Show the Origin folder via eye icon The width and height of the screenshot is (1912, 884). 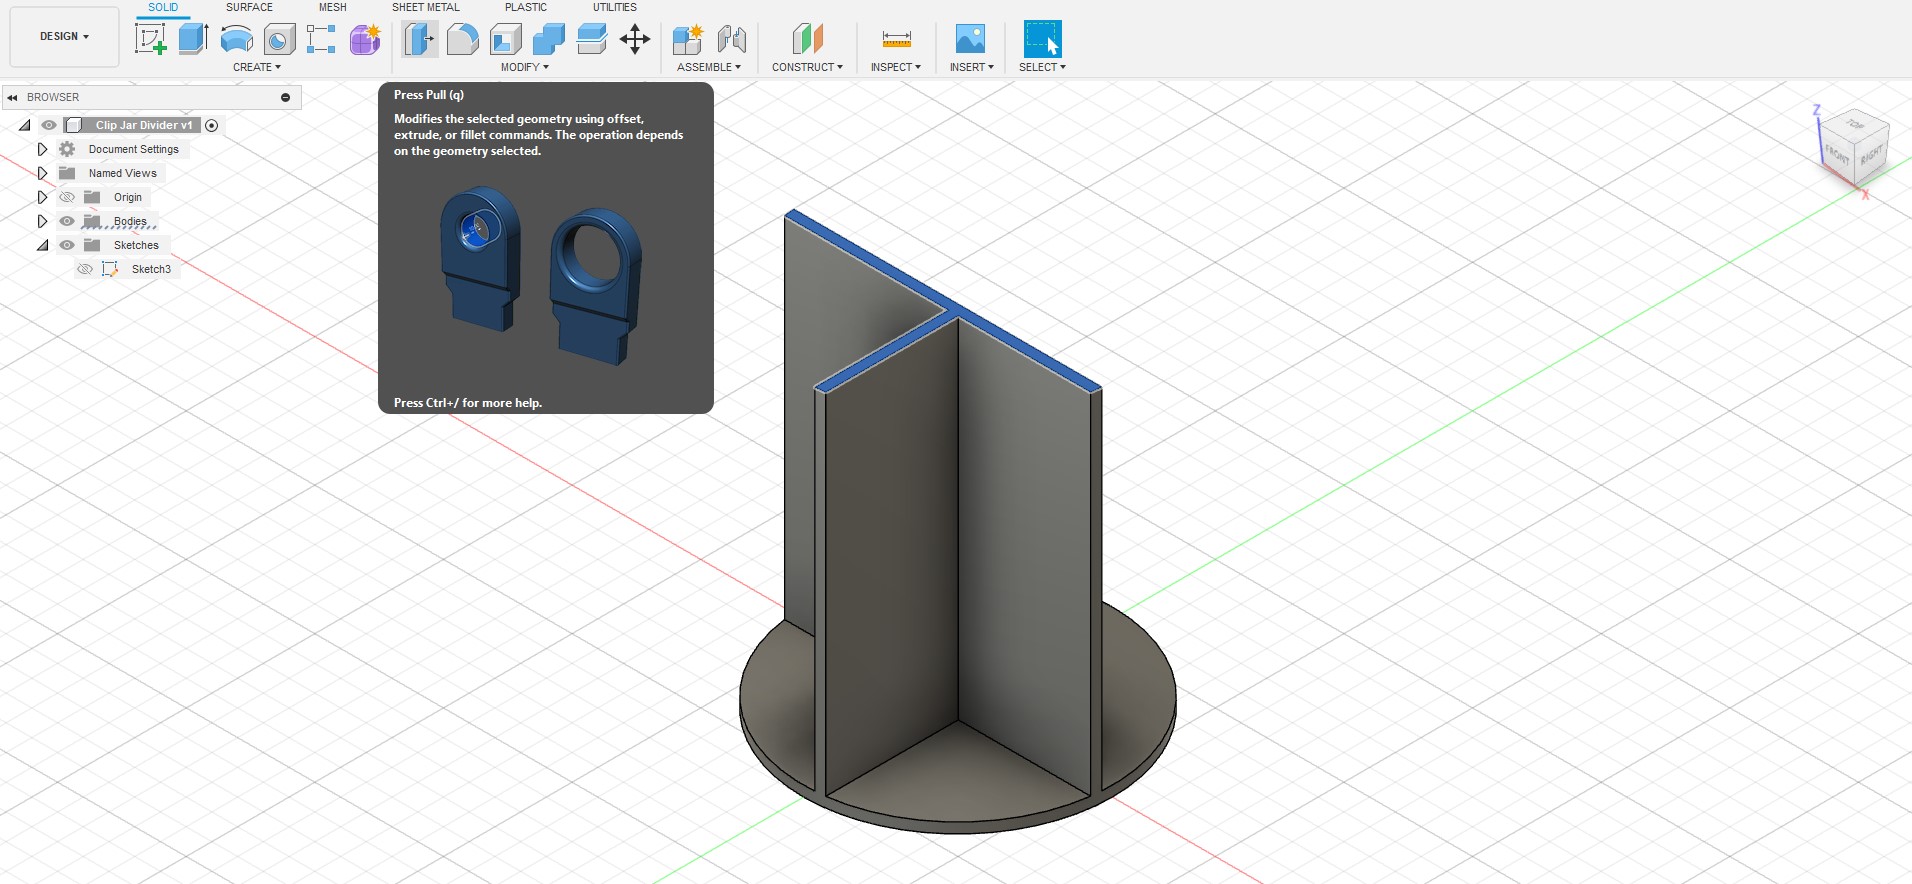tap(67, 197)
